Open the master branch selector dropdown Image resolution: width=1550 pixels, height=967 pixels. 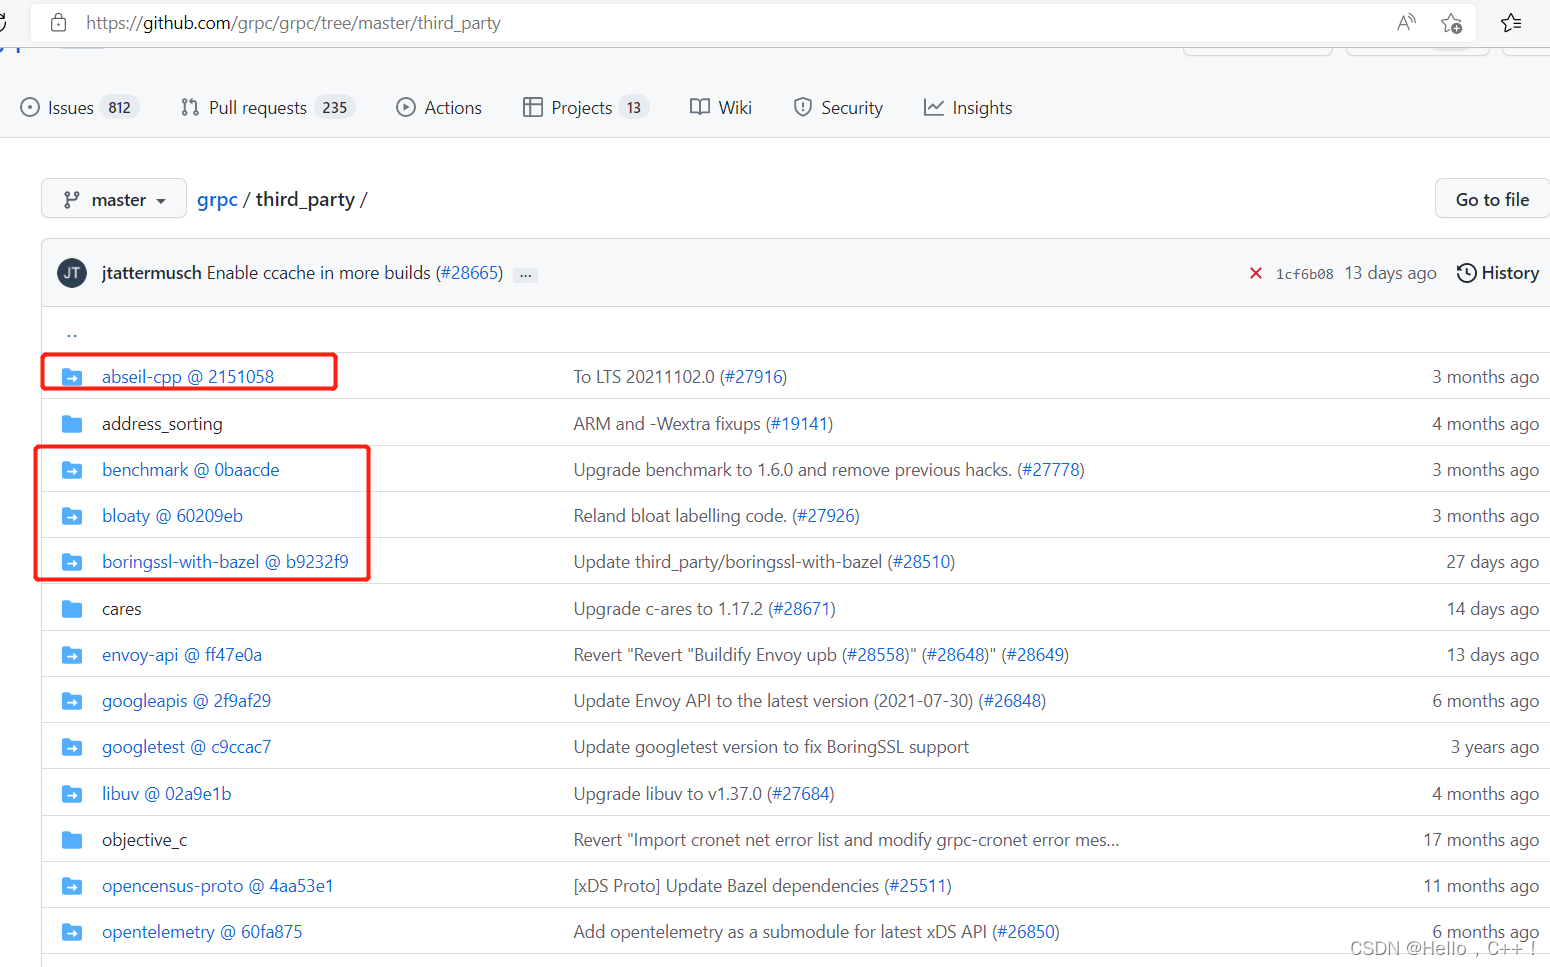pos(113,198)
